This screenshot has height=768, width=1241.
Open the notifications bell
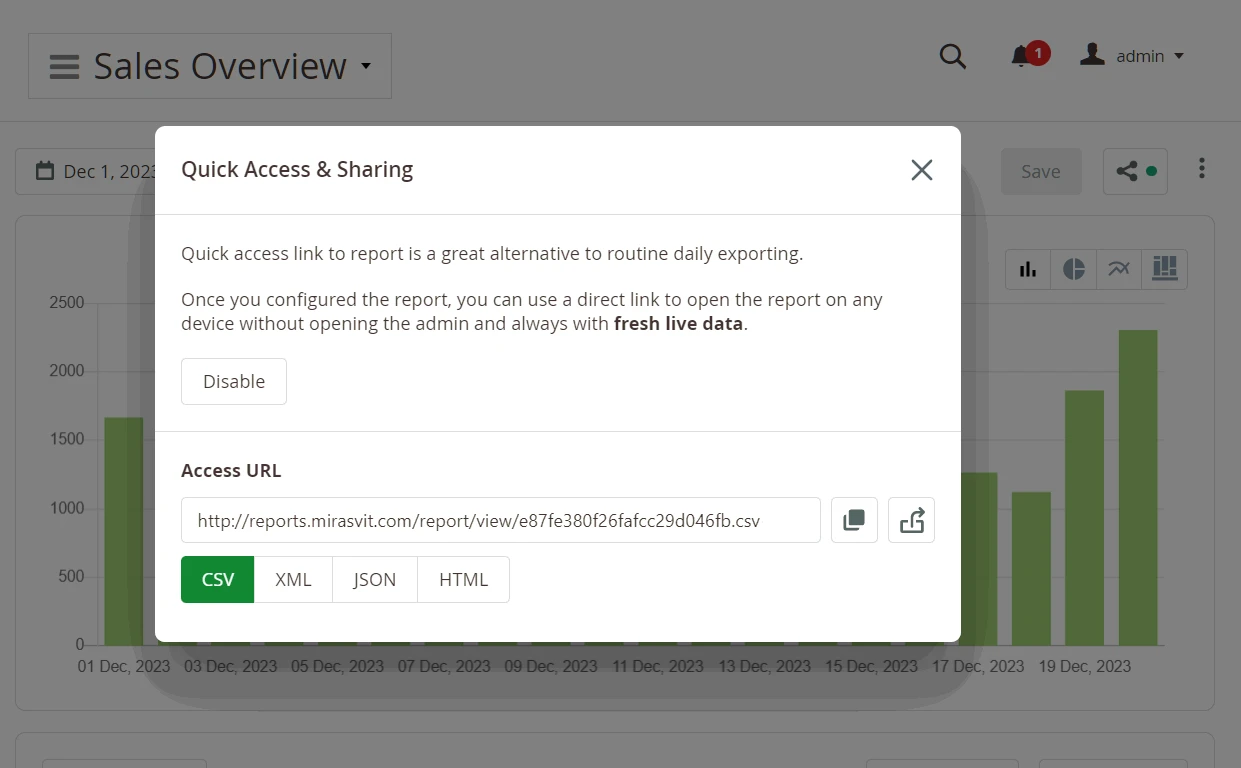click(x=1021, y=56)
